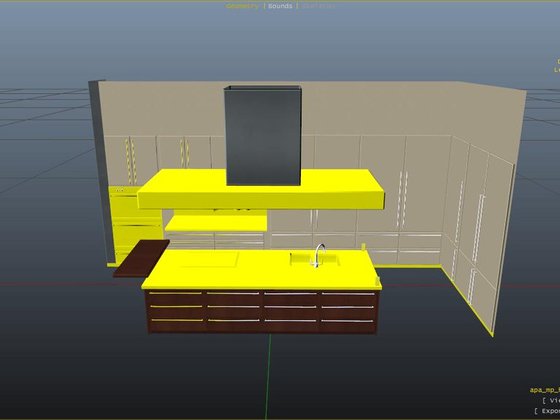The width and height of the screenshot is (560, 420).
Task: Click the sink basin on the island
Action: [314, 259]
